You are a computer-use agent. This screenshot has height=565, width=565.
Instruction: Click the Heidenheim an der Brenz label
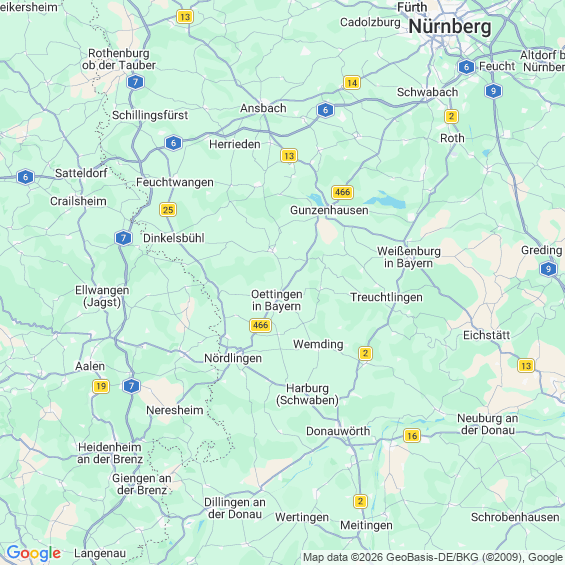110,453
